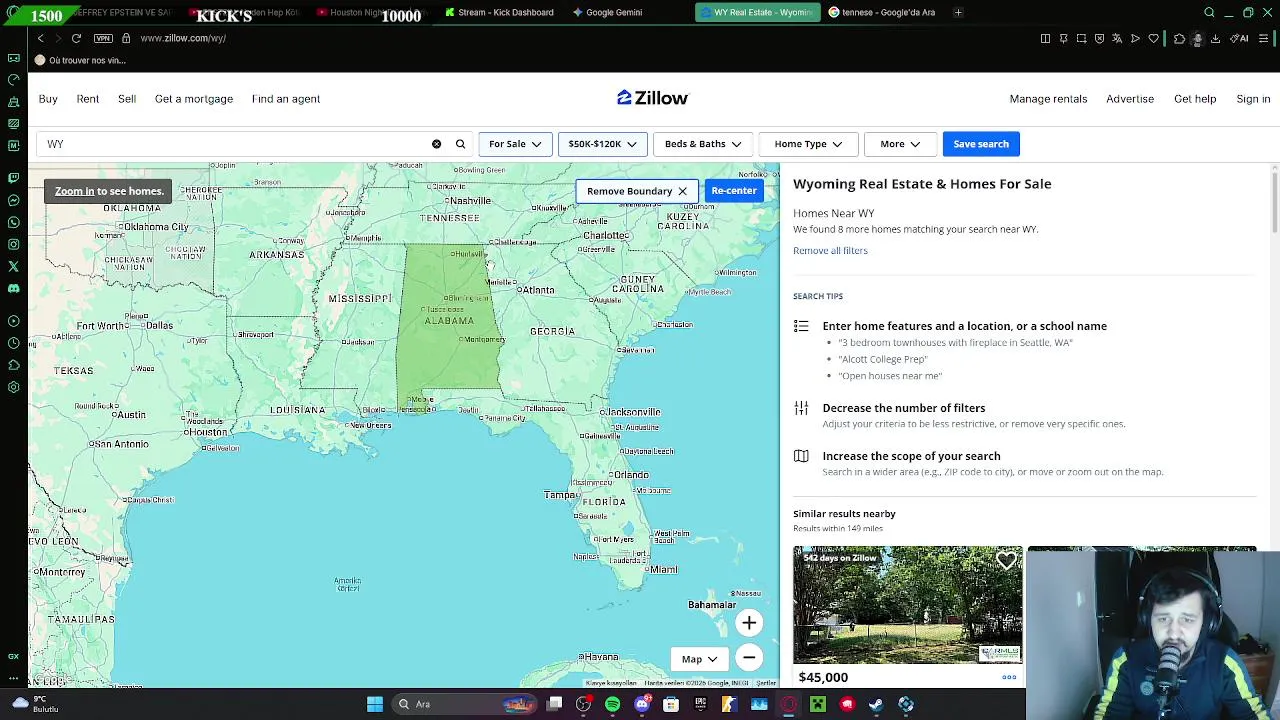1280x720 pixels.
Task: Open Spotify from the taskbar
Action: (x=612, y=704)
